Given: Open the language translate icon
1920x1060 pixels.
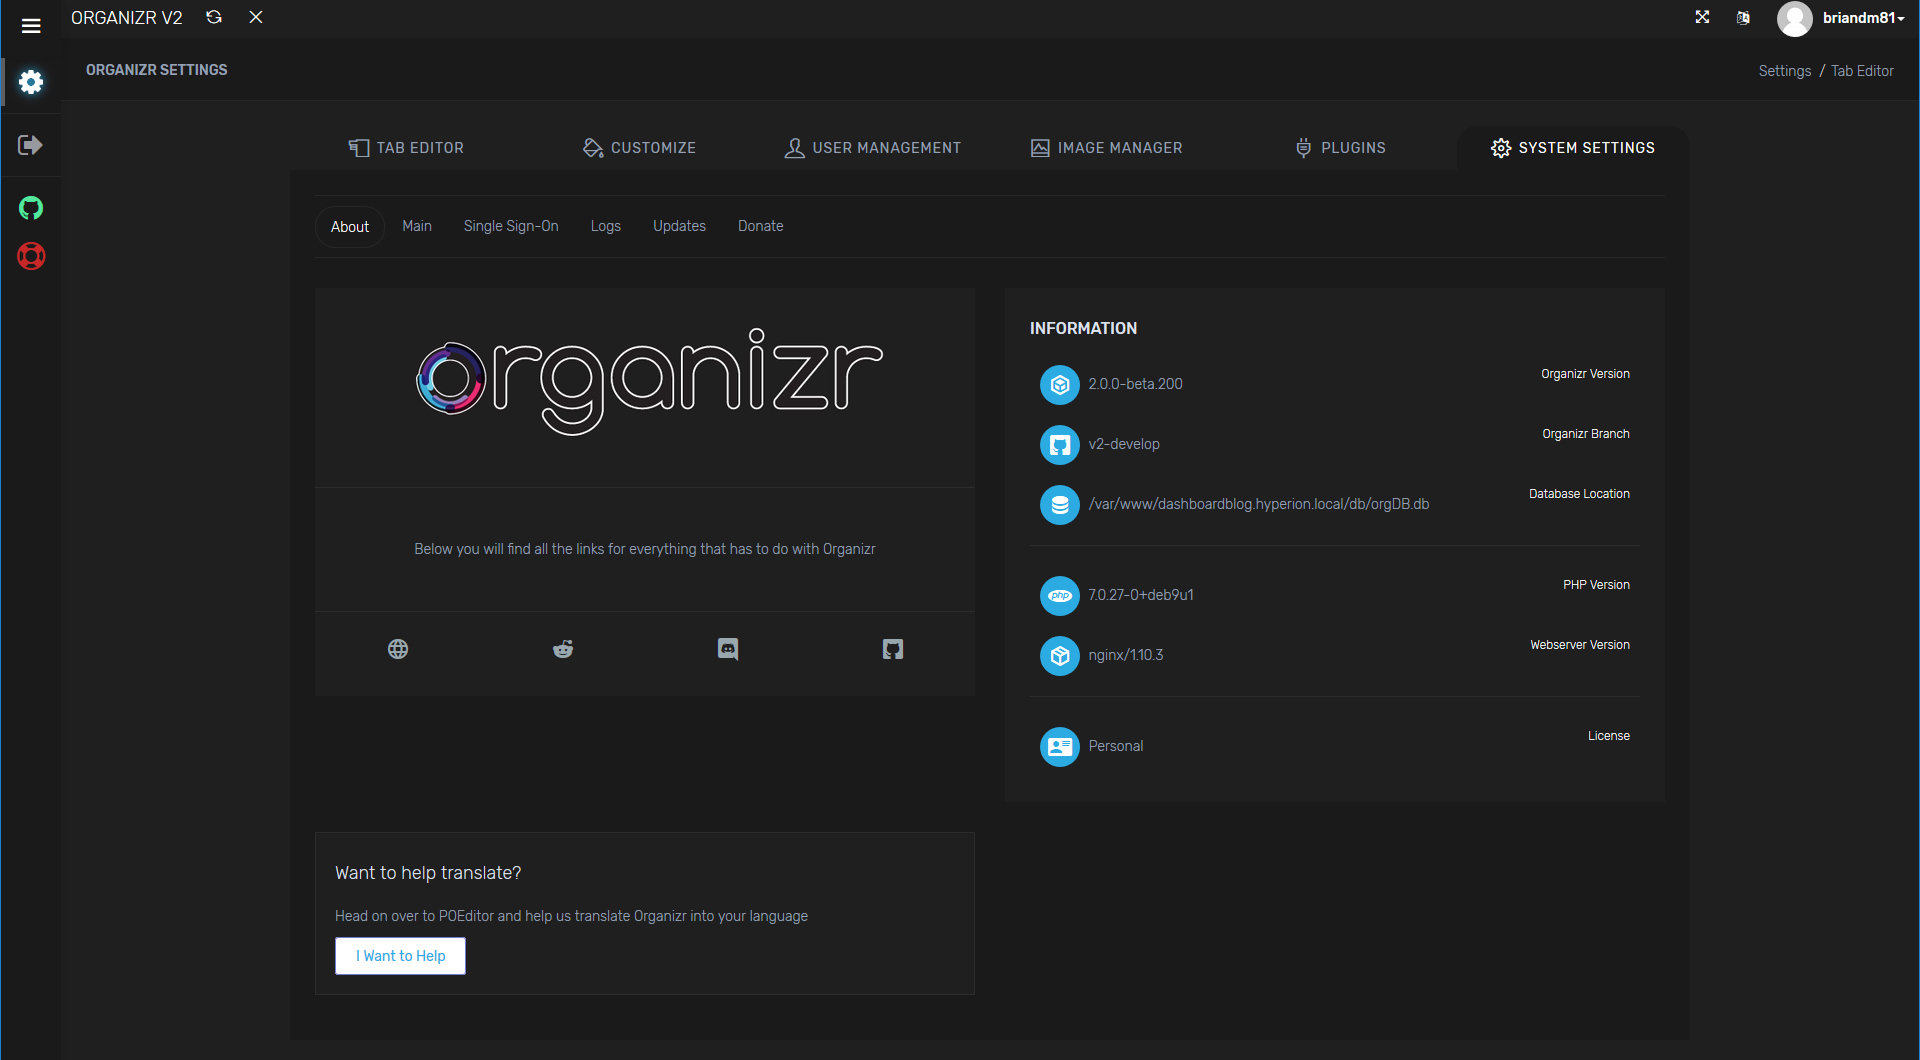Looking at the screenshot, I should pyautogui.click(x=1743, y=18).
